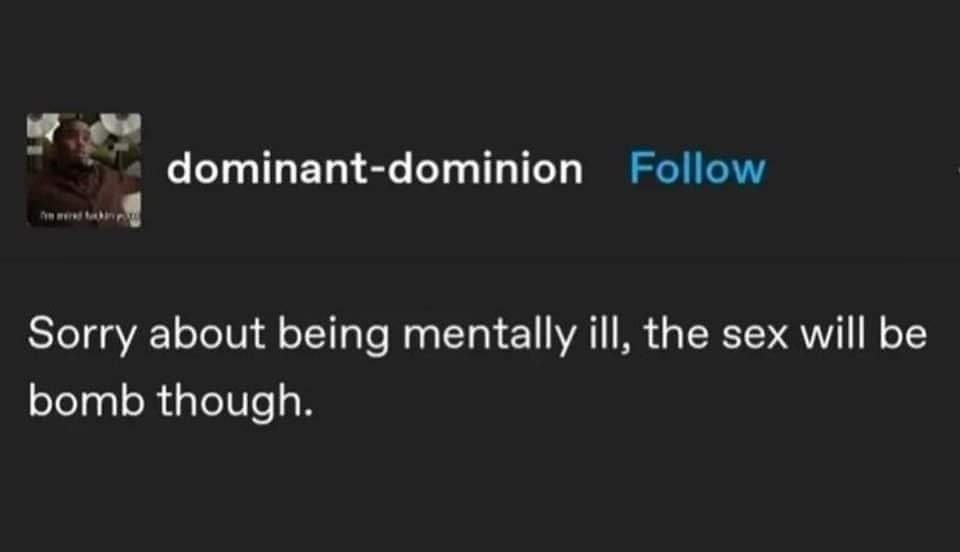Click the word "being" in the post body
The image size is (960, 552).
tap(334, 335)
